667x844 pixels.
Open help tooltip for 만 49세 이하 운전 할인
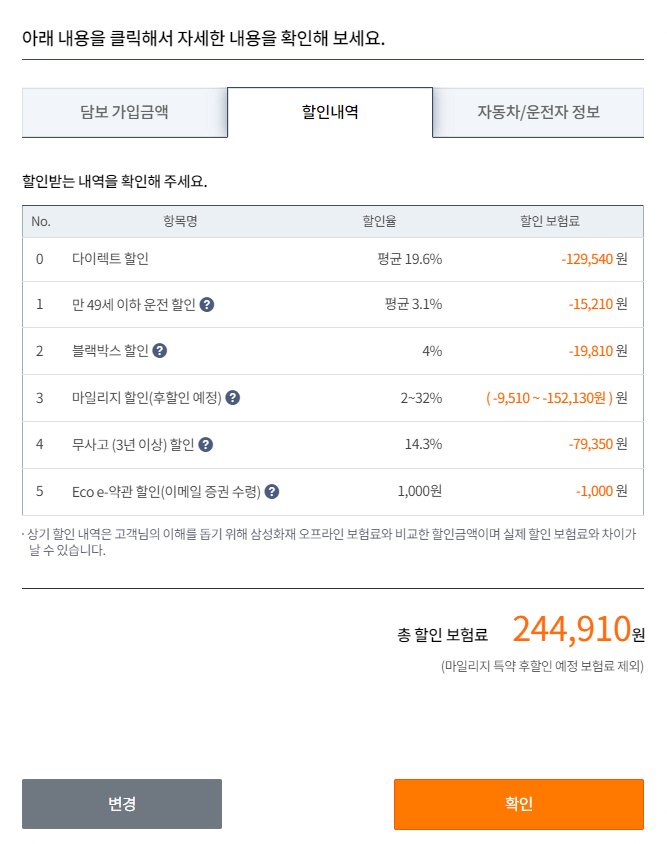tap(206, 305)
